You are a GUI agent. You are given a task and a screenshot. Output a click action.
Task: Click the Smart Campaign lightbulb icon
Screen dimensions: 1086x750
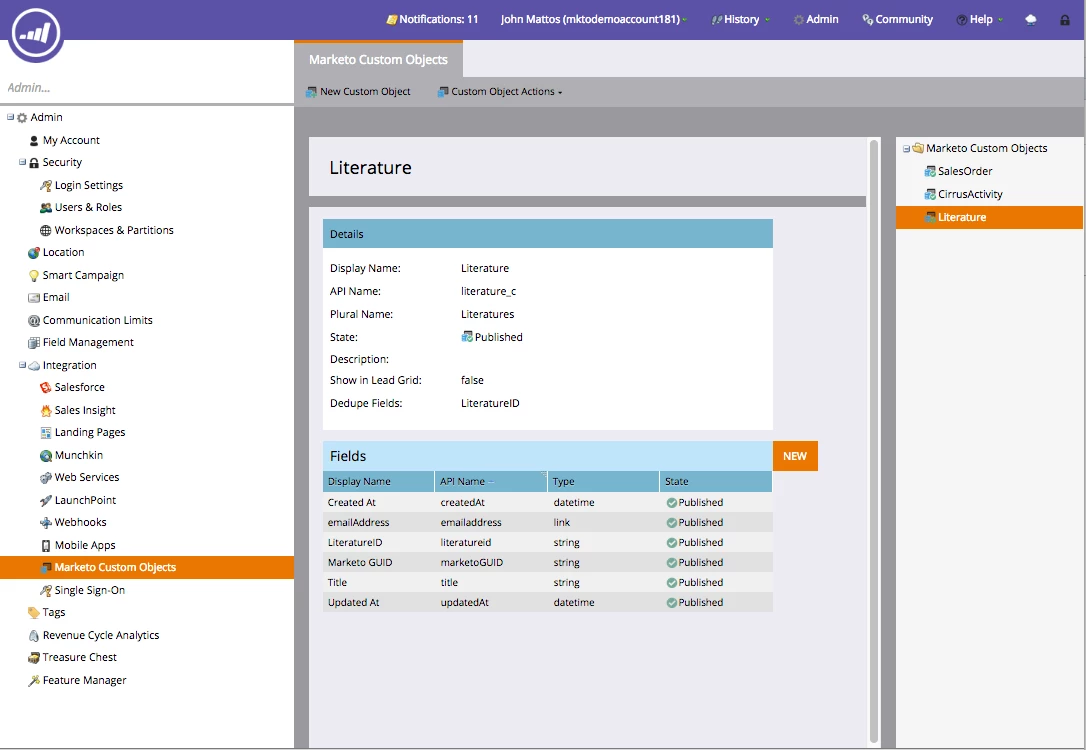click(x=33, y=276)
